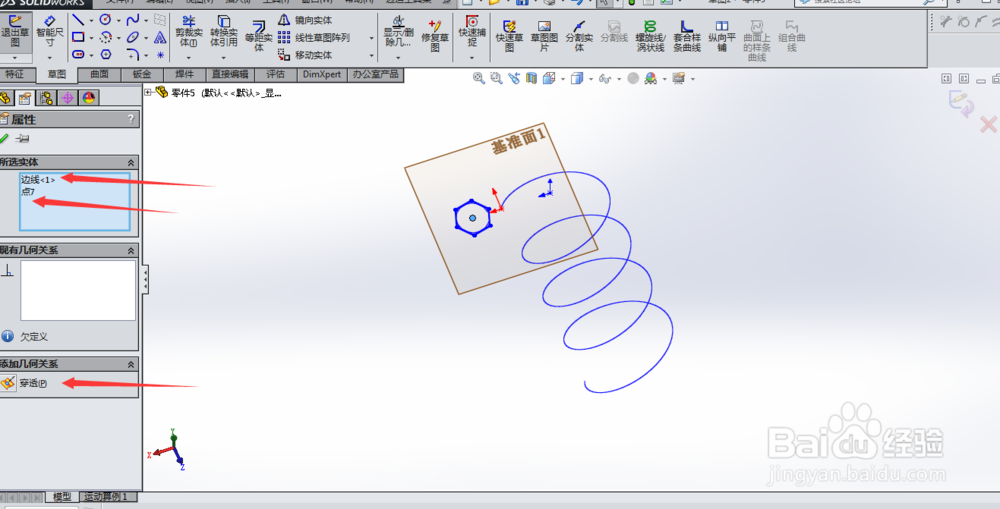Open the Trim Entities dropdown arrow
The image size is (1000, 509).
[188, 57]
